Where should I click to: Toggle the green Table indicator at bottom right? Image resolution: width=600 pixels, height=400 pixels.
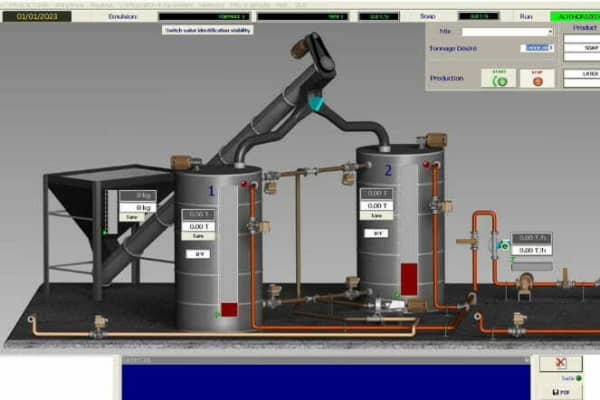coord(581,378)
